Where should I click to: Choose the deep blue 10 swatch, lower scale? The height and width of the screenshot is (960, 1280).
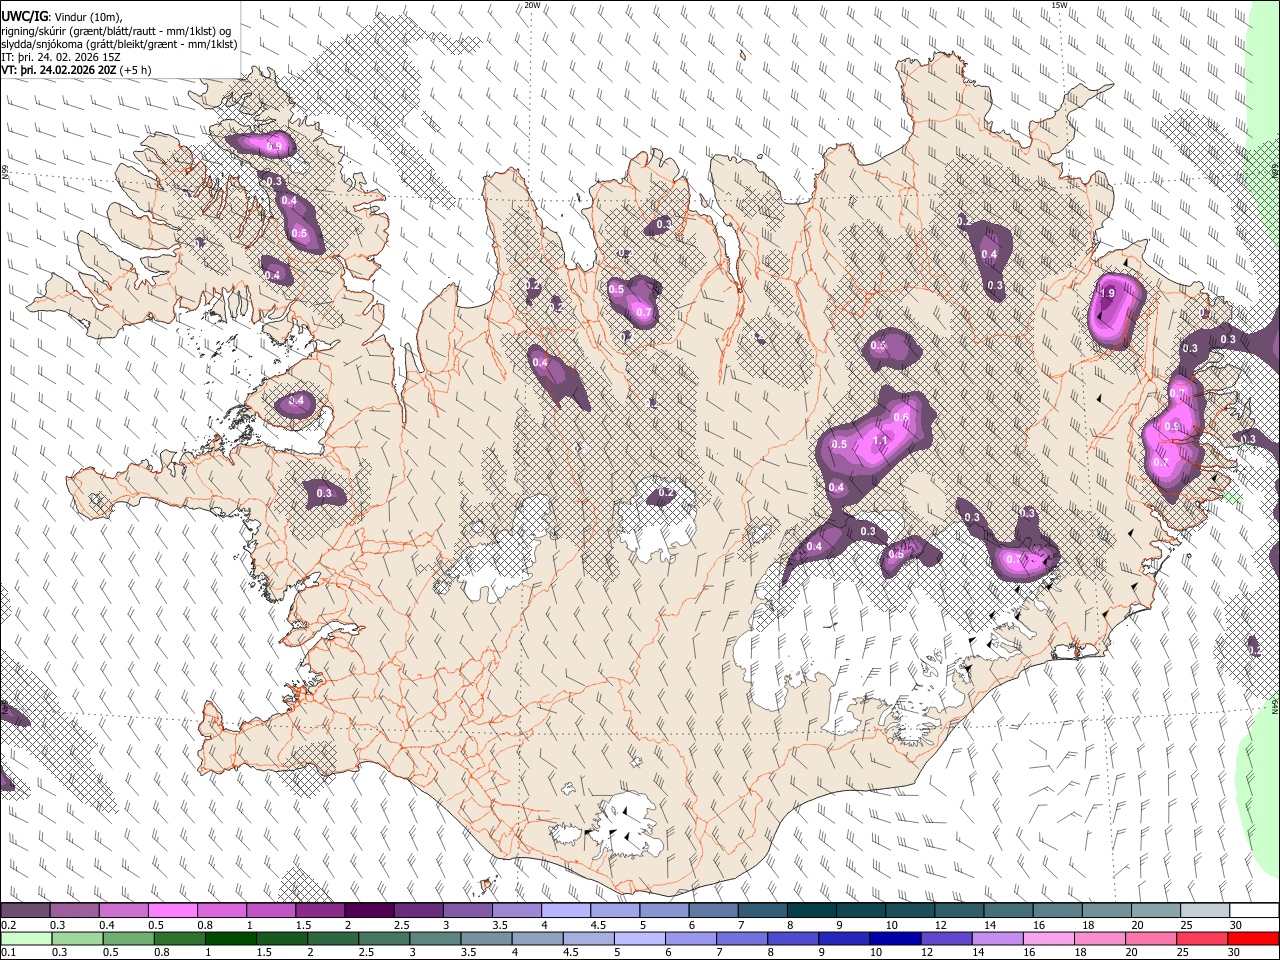893,939
